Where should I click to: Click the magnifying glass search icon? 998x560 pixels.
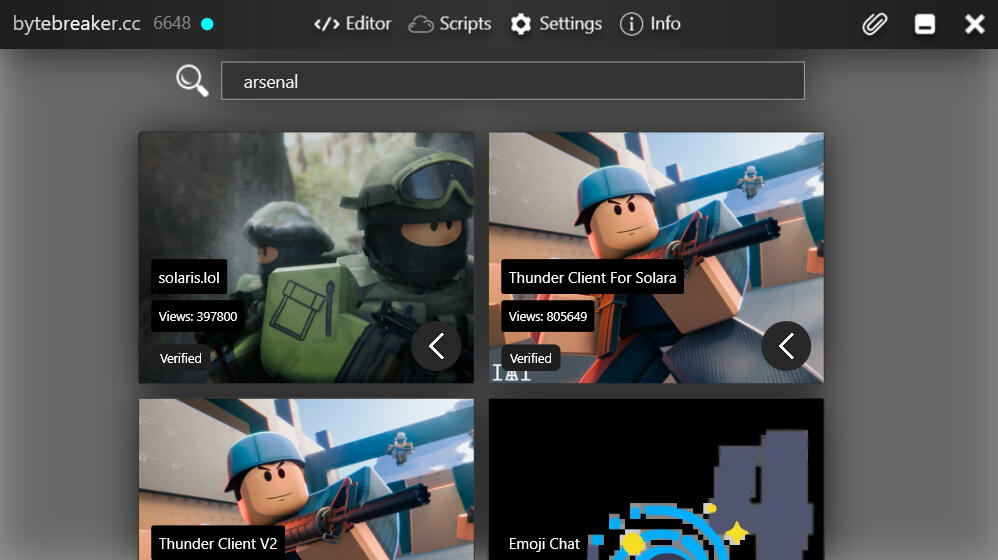(191, 80)
